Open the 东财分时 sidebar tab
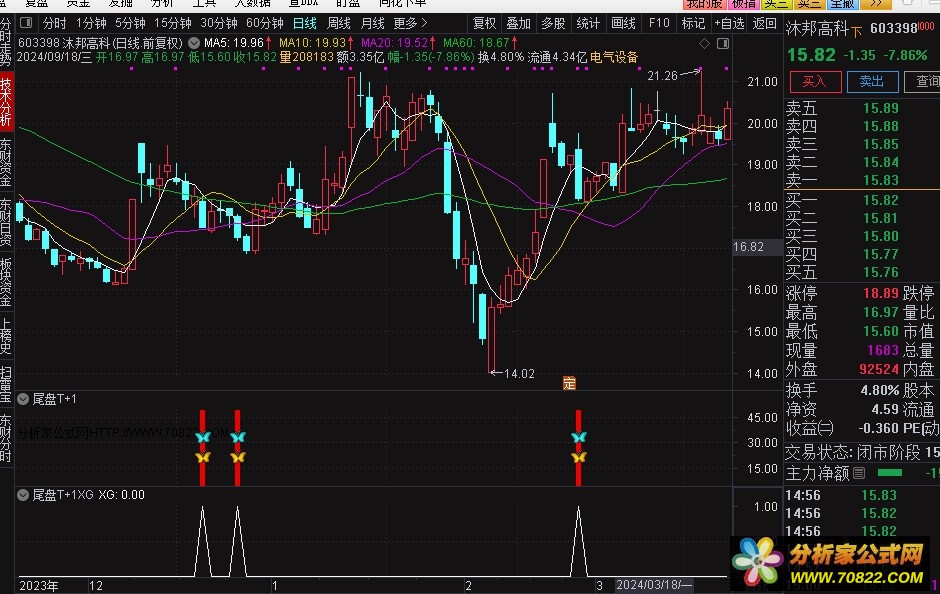This screenshot has height=594, width=940. tap(6, 438)
